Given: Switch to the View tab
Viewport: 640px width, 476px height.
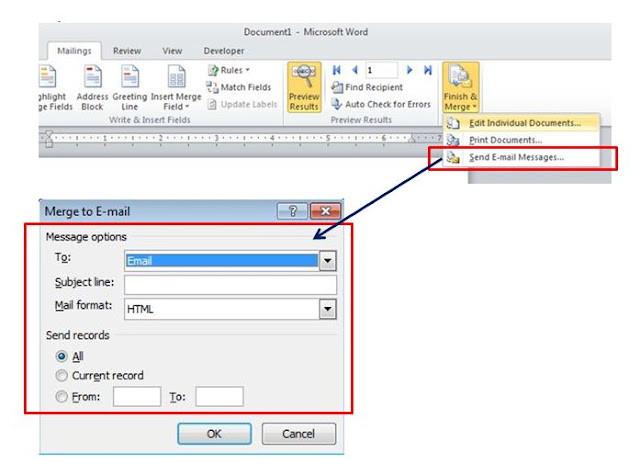Looking at the screenshot, I should (x=172, y=51).
